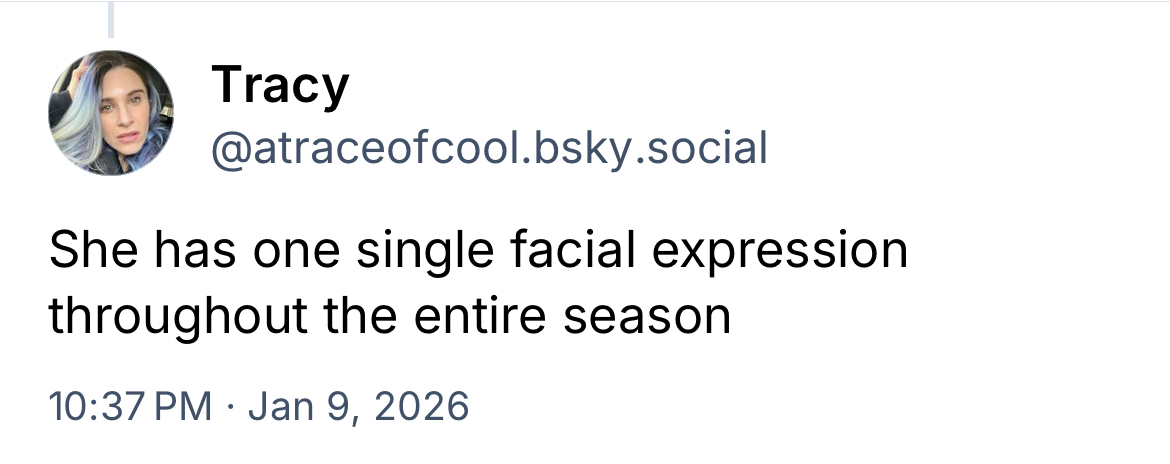This screenshot has height=464, width=1170.
Task: Click the dot separator between time and date
Action: coord(228,406)
